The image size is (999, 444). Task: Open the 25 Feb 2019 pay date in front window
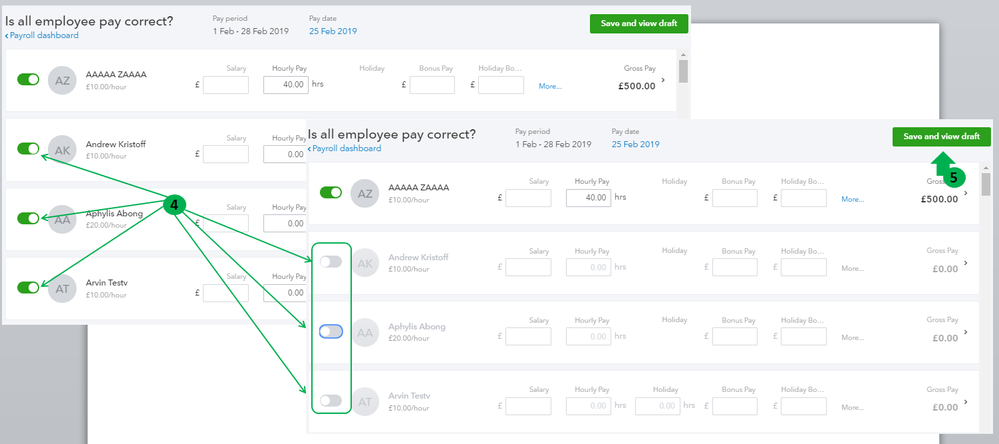point(634,145)
